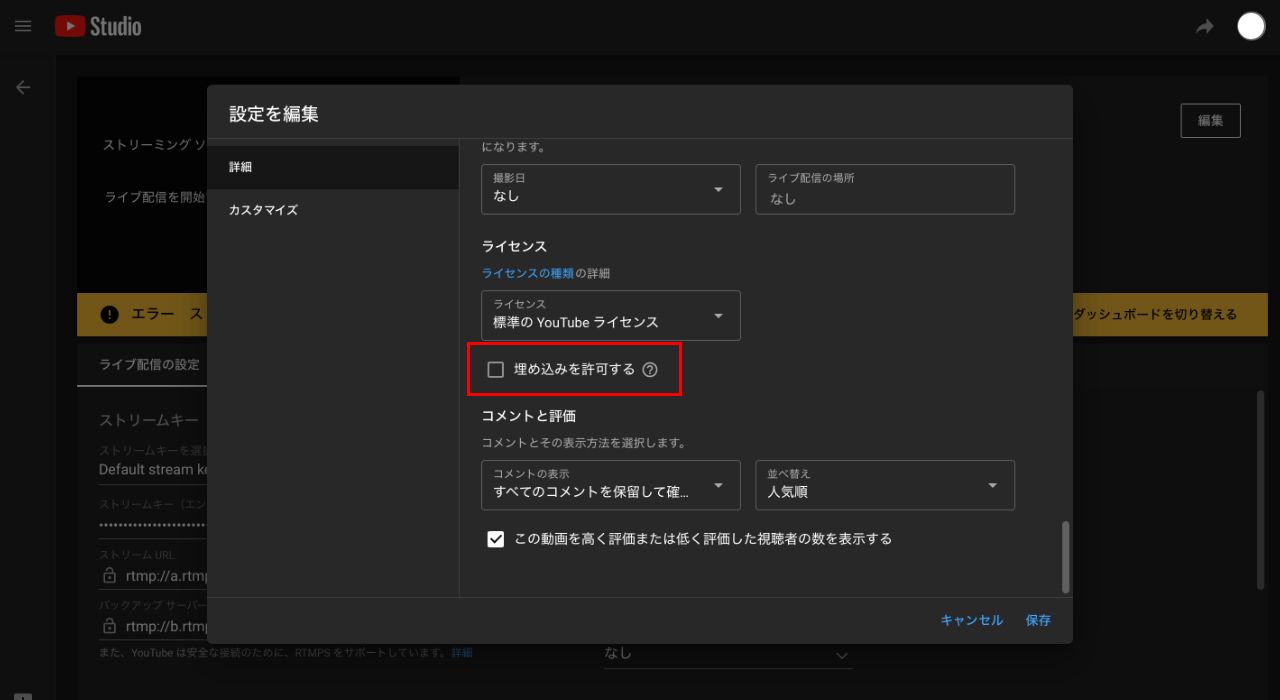This screenshot has width=1280, height=700.
Task: Uncheck the viewer rating count display checkbox
Action: (495, 538)
